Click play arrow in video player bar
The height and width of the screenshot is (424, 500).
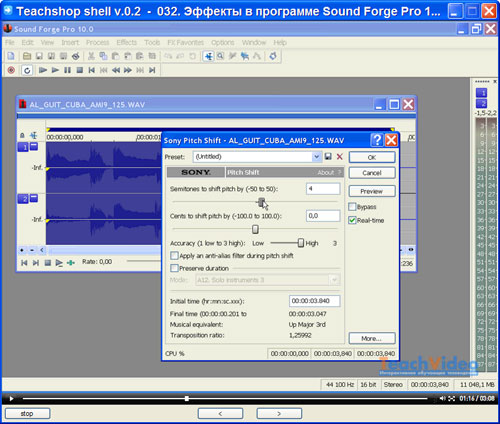[x=11, y=398]
